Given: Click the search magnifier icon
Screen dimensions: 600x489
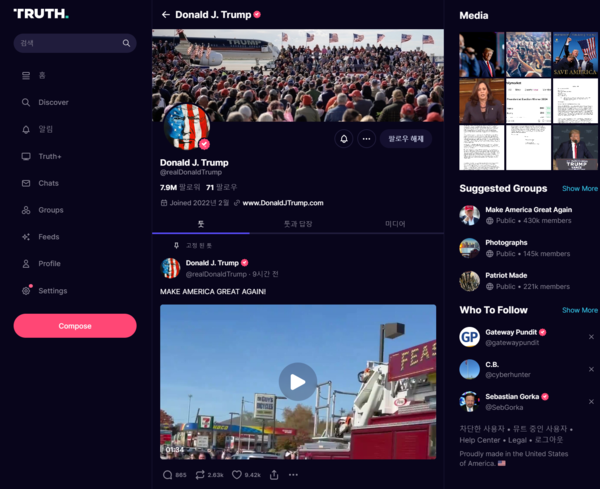Looking at the screenshot, I should point(126,43).
